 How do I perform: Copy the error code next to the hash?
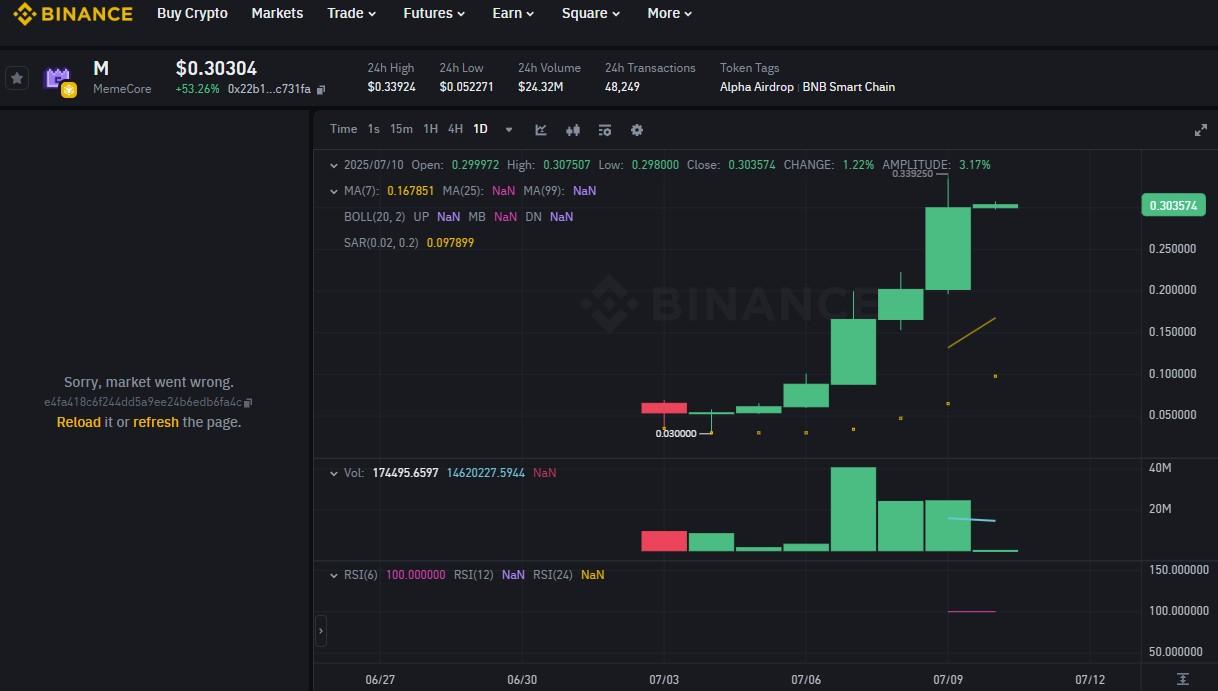[x=249, y=402]
